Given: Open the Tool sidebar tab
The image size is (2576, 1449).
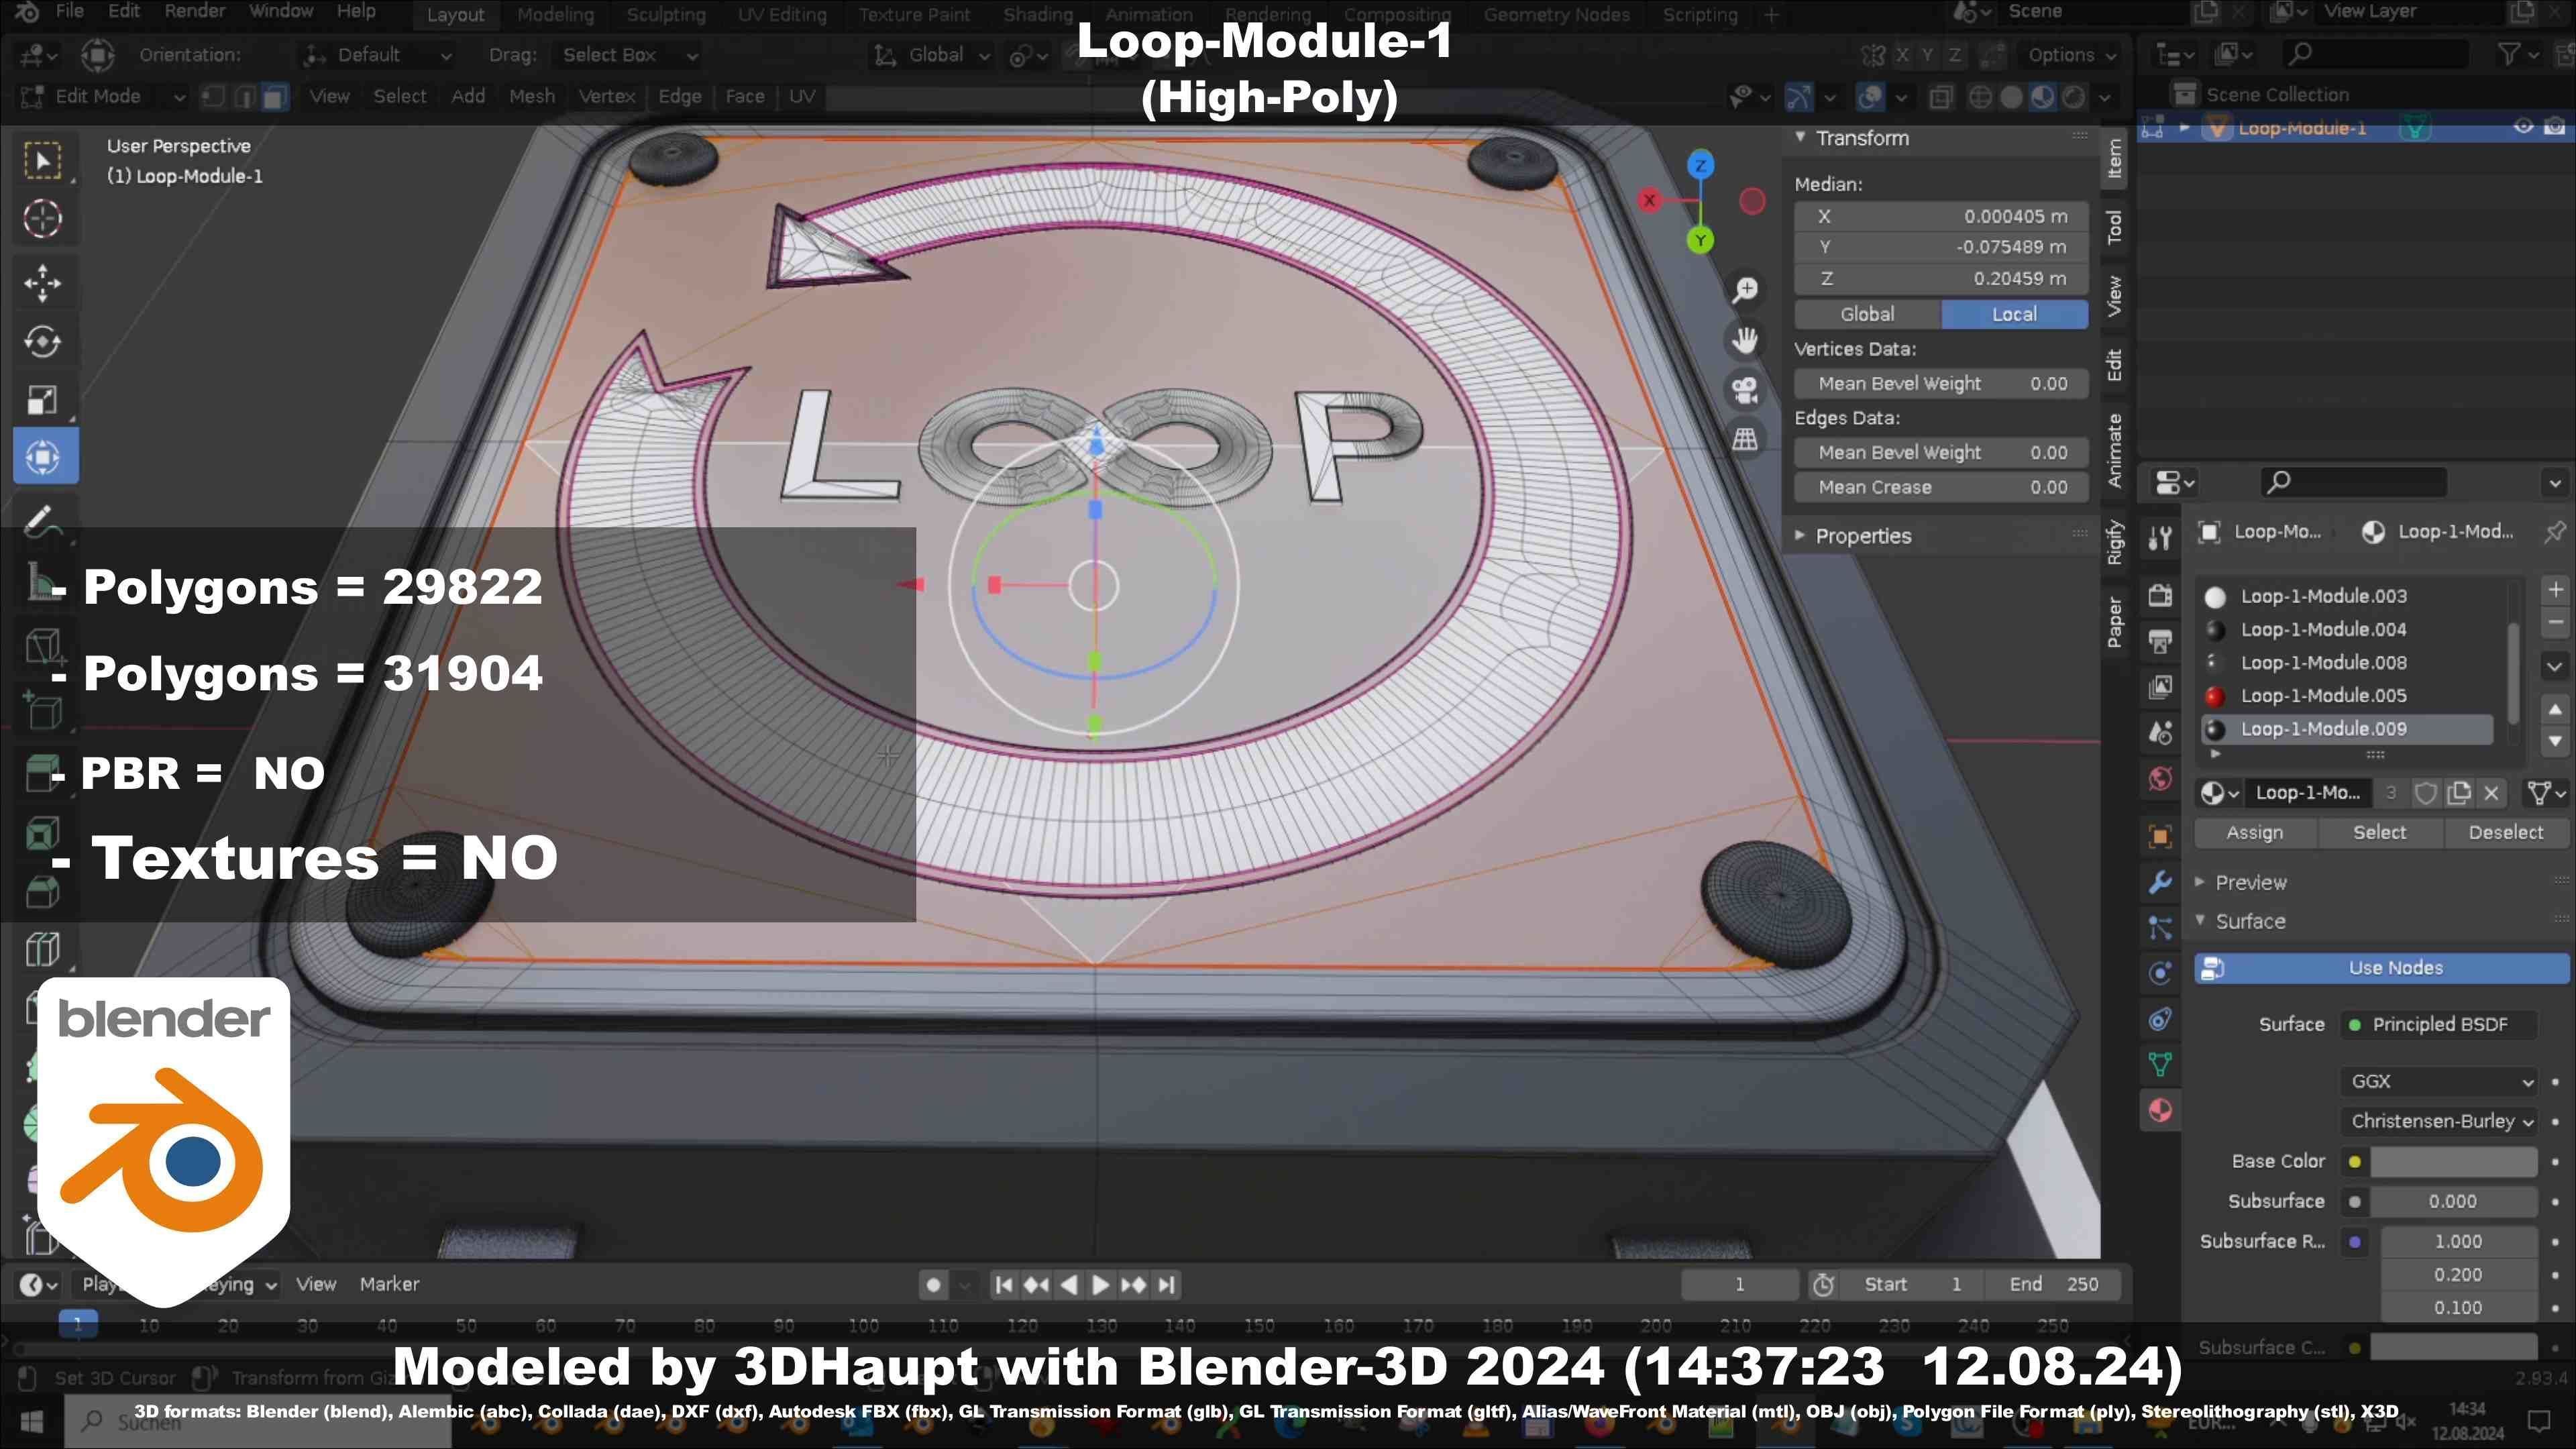Looking at the screenshot, I should click(x=2113, y=227).
